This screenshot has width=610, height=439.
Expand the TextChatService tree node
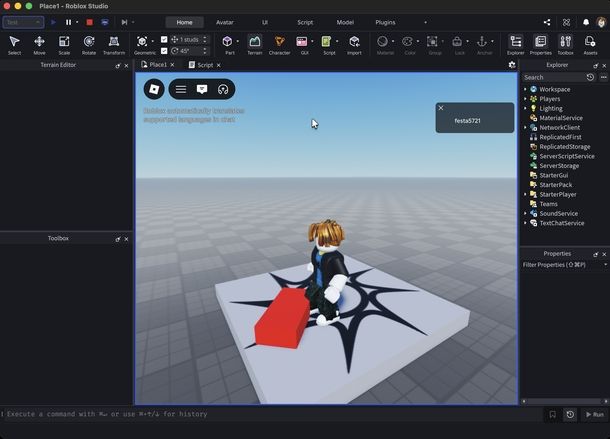coord(525,223)
